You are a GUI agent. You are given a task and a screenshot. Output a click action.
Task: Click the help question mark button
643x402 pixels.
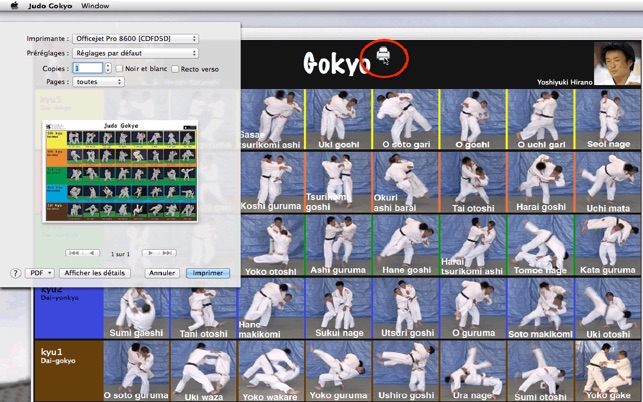click(x=16, y=272)
